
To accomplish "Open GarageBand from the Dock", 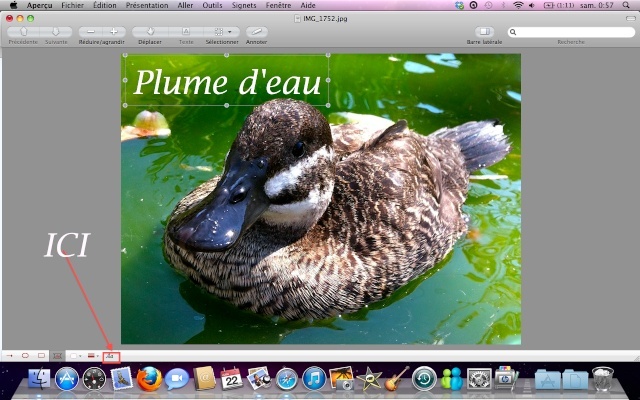I will [x=397, y=379].
